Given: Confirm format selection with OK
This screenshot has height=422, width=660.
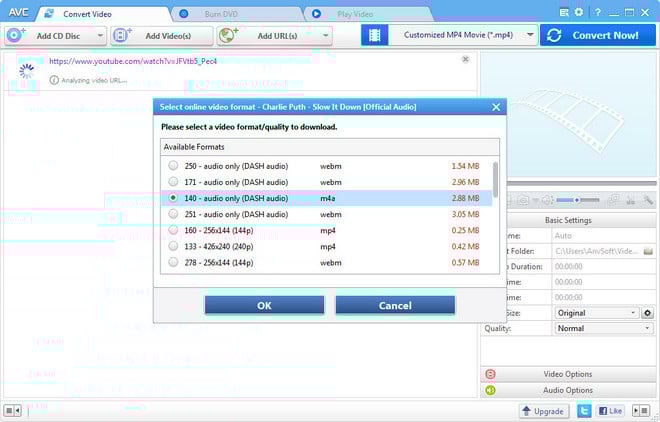Looking at the screenshot, I should click(264, 305).
